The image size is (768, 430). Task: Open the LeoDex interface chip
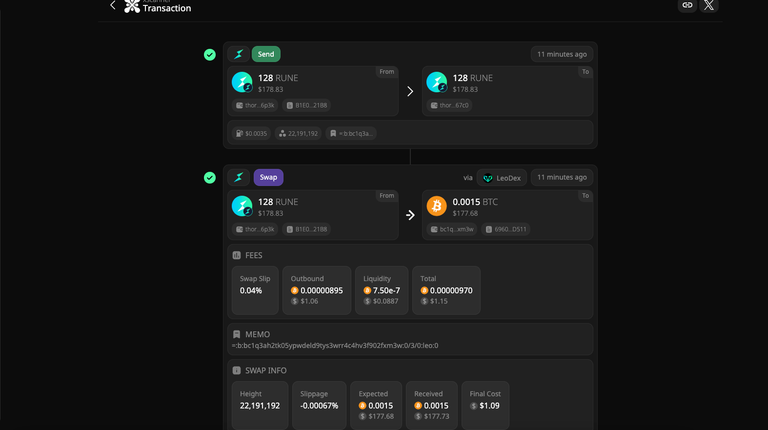point(502,178)
